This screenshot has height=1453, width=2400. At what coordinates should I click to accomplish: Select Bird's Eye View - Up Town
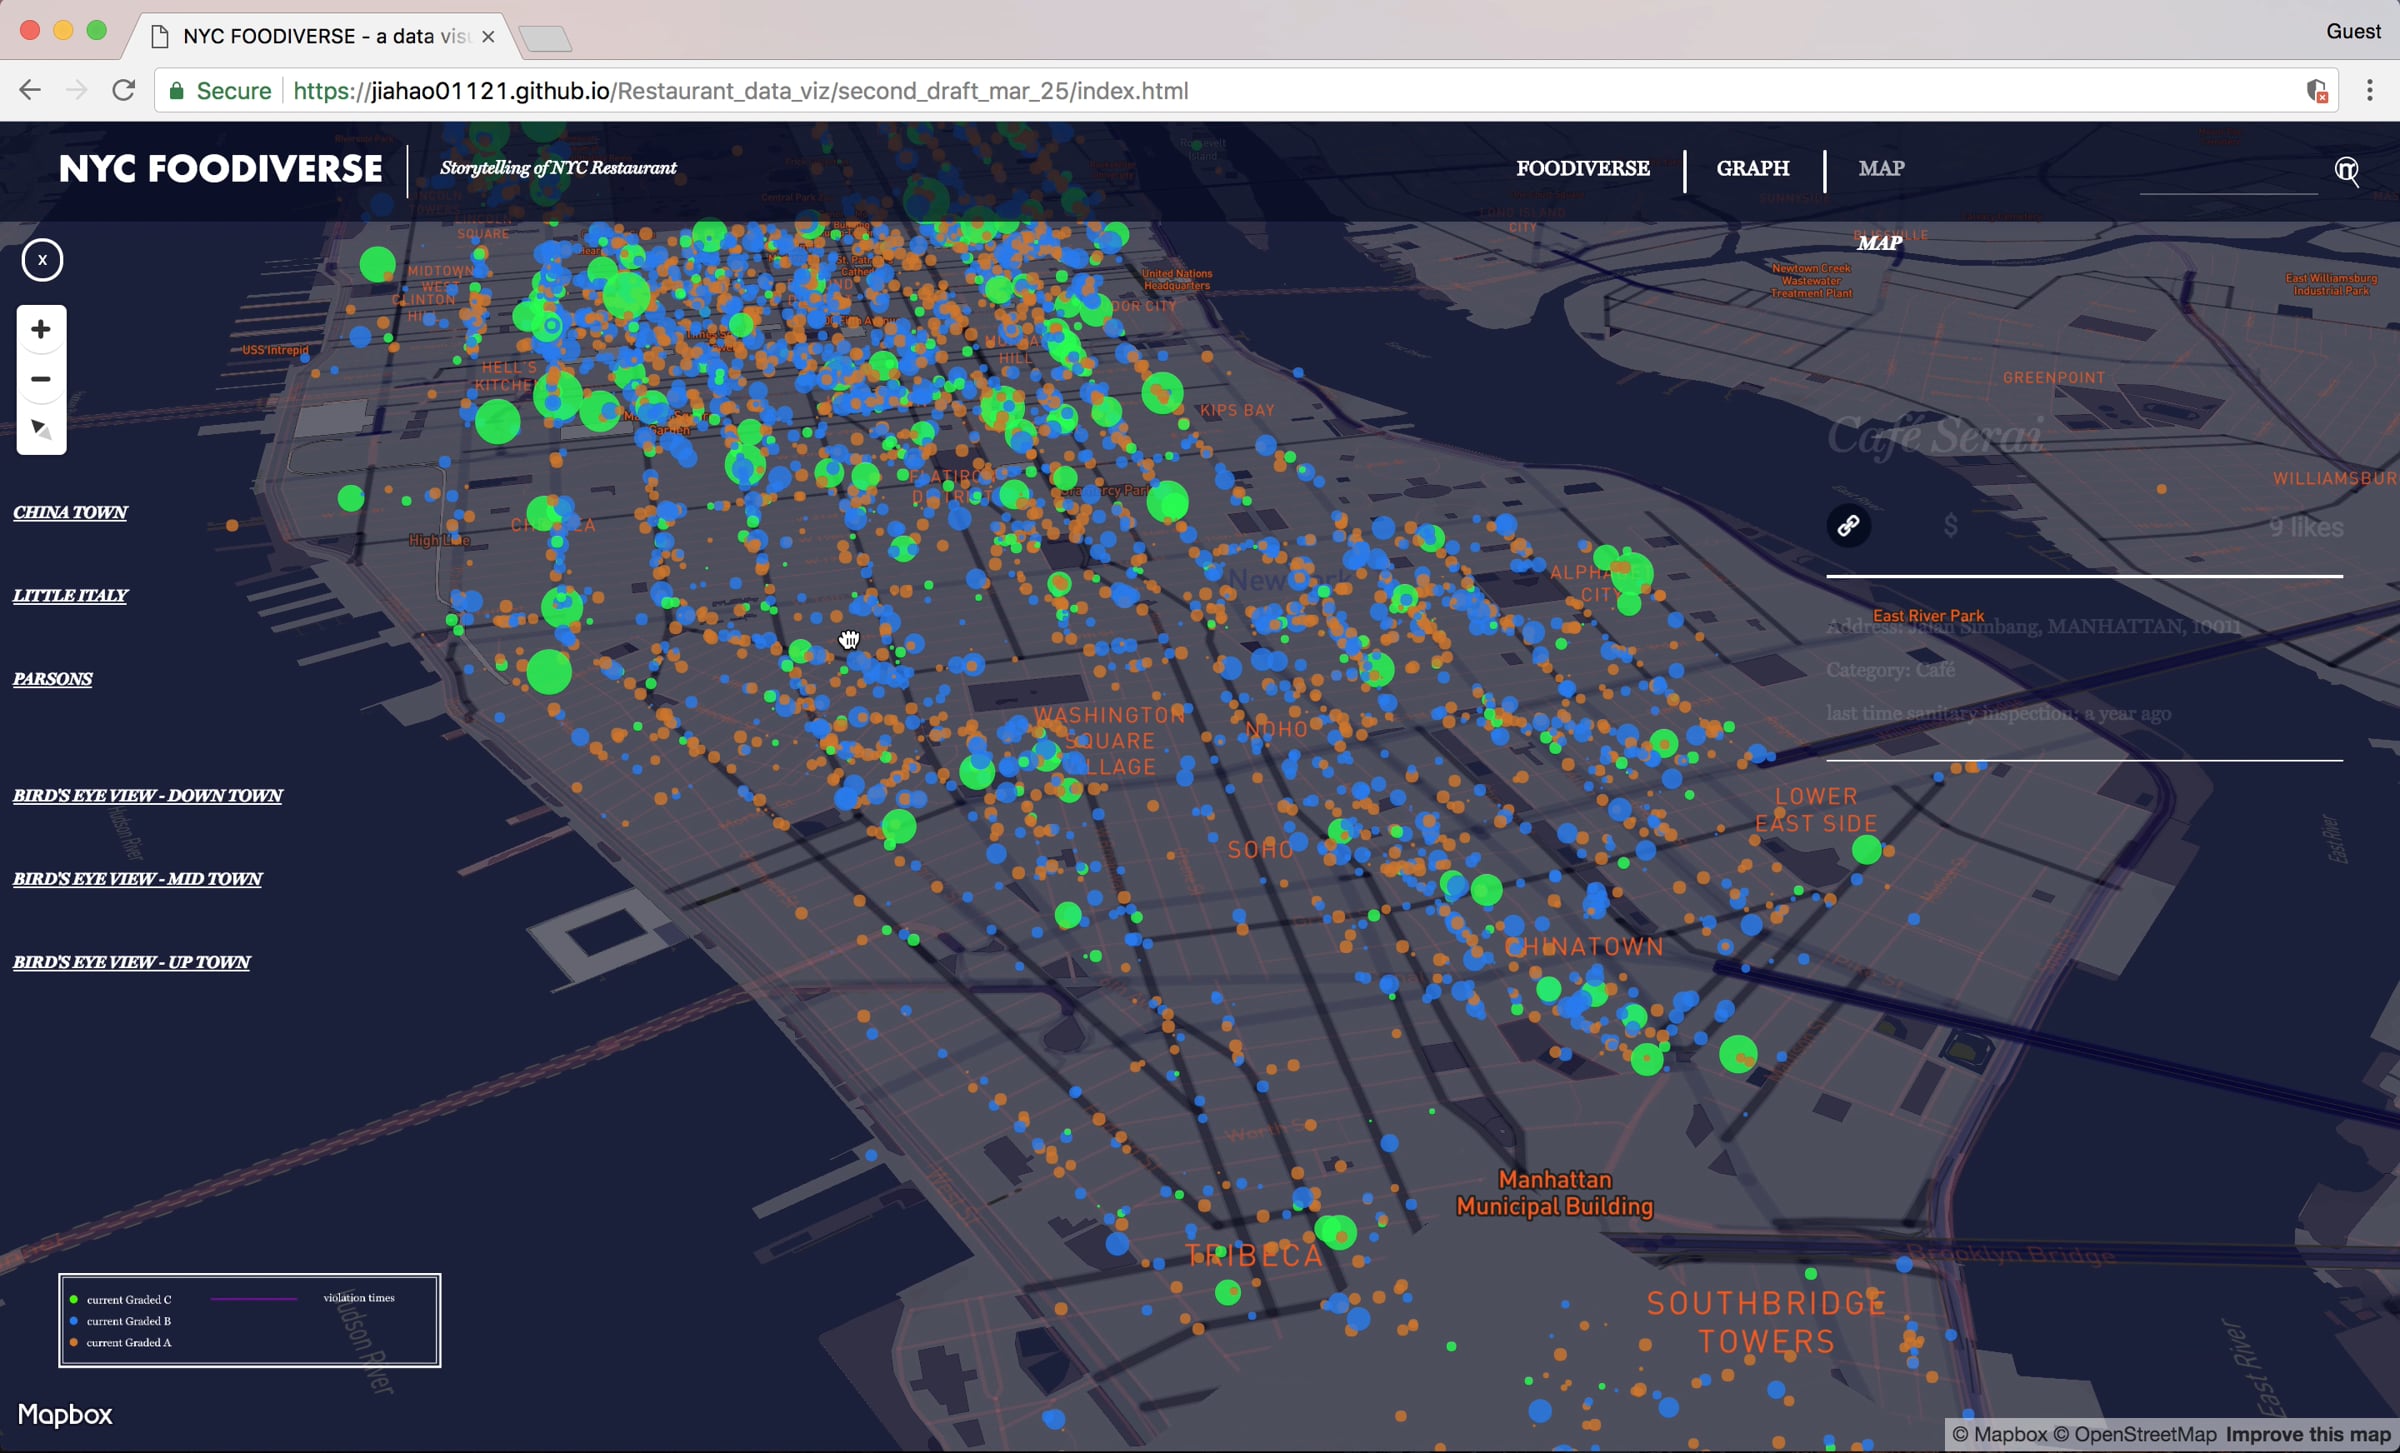click(x=132, y=962)
